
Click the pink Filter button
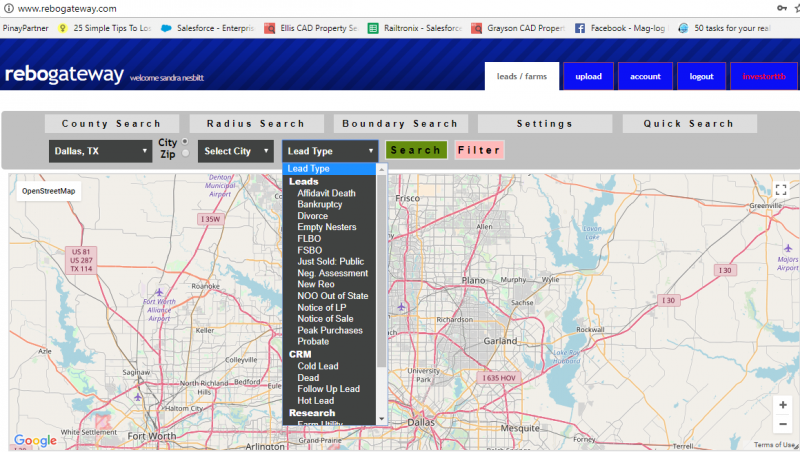click(x=479, y=150)
